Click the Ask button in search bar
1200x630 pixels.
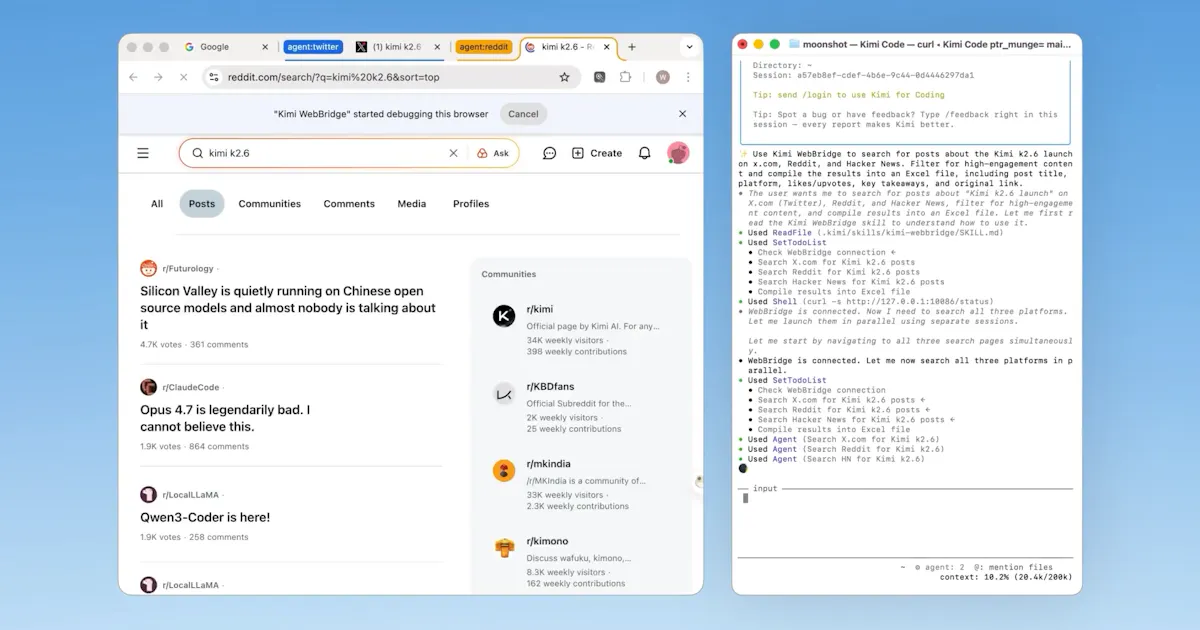click(493, 153)
